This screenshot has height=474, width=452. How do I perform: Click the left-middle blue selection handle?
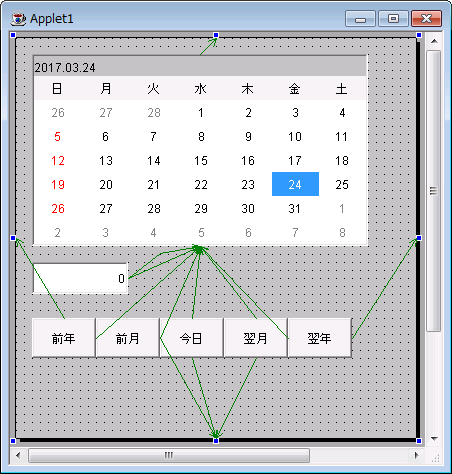[13, 238]
